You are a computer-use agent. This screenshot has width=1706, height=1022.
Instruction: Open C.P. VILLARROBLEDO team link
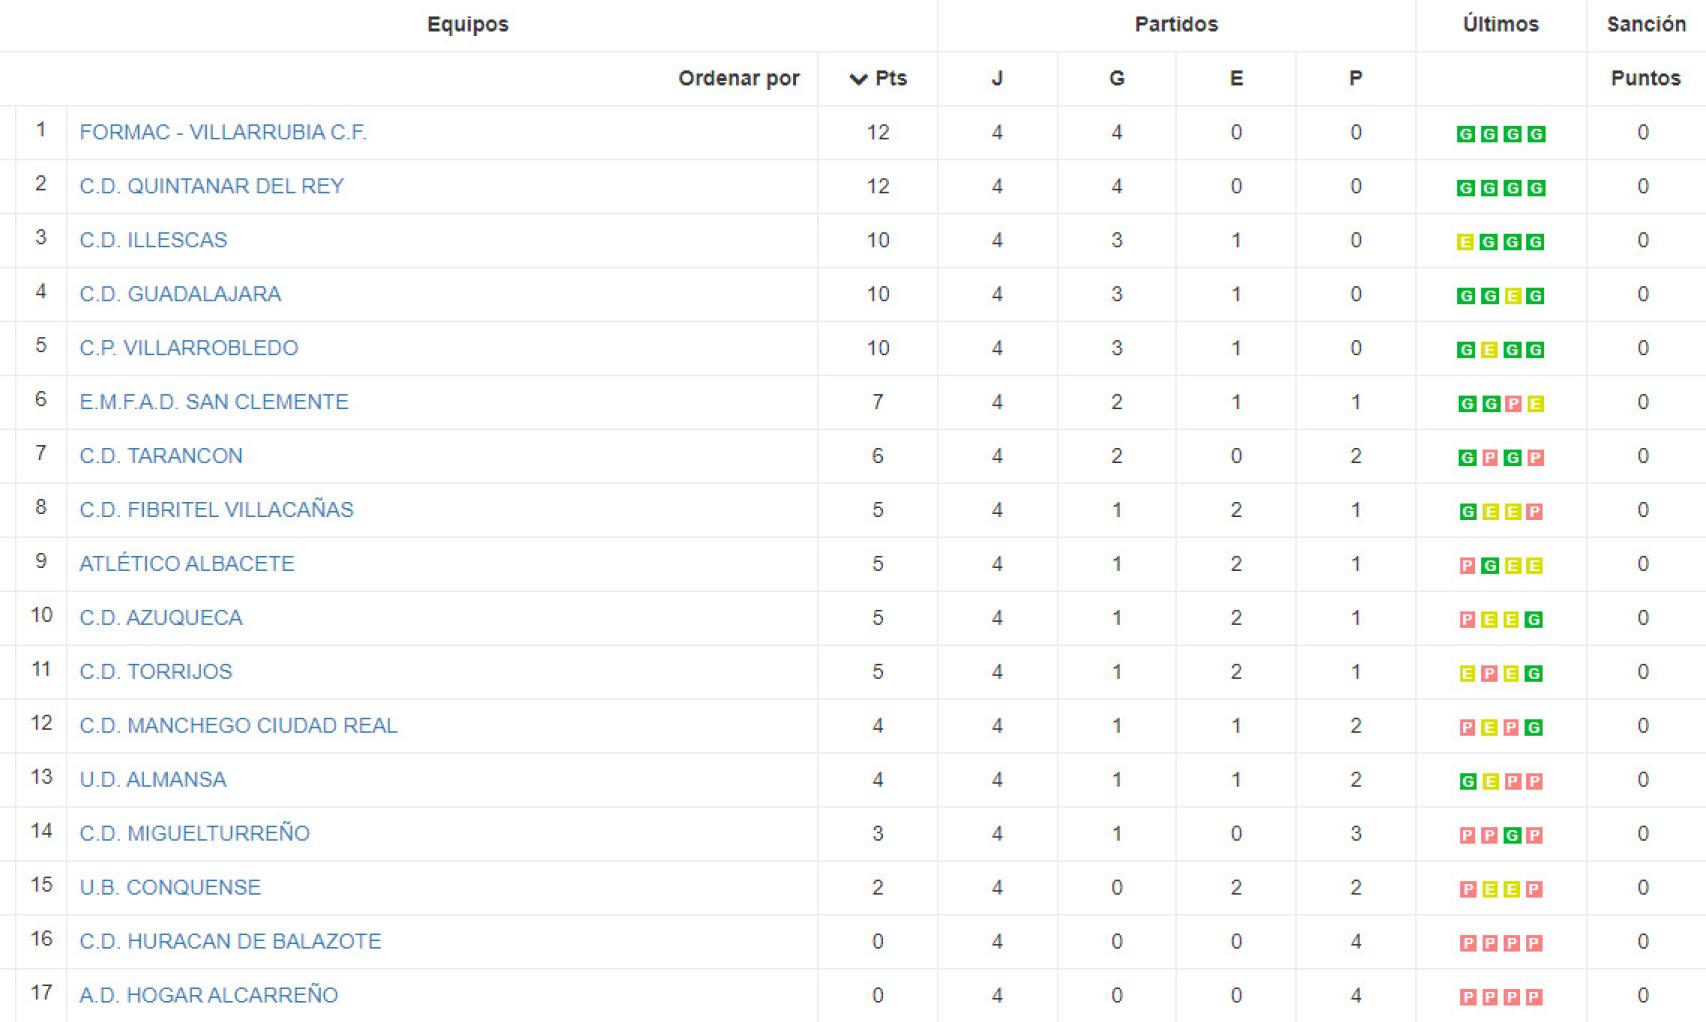pyautogui.click(x=189, y=348)
